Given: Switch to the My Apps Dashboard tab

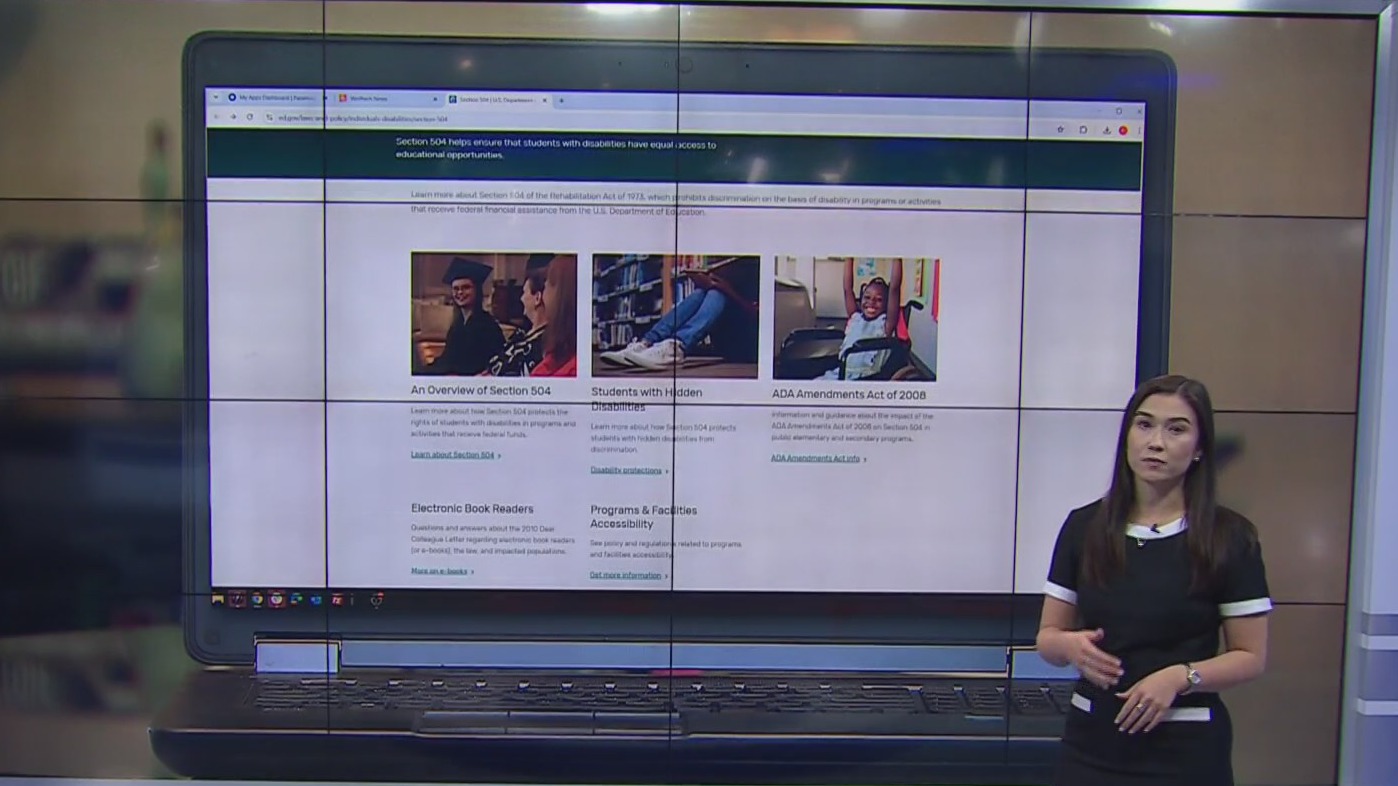Looking at the screenshot, I should coord(272,98).
